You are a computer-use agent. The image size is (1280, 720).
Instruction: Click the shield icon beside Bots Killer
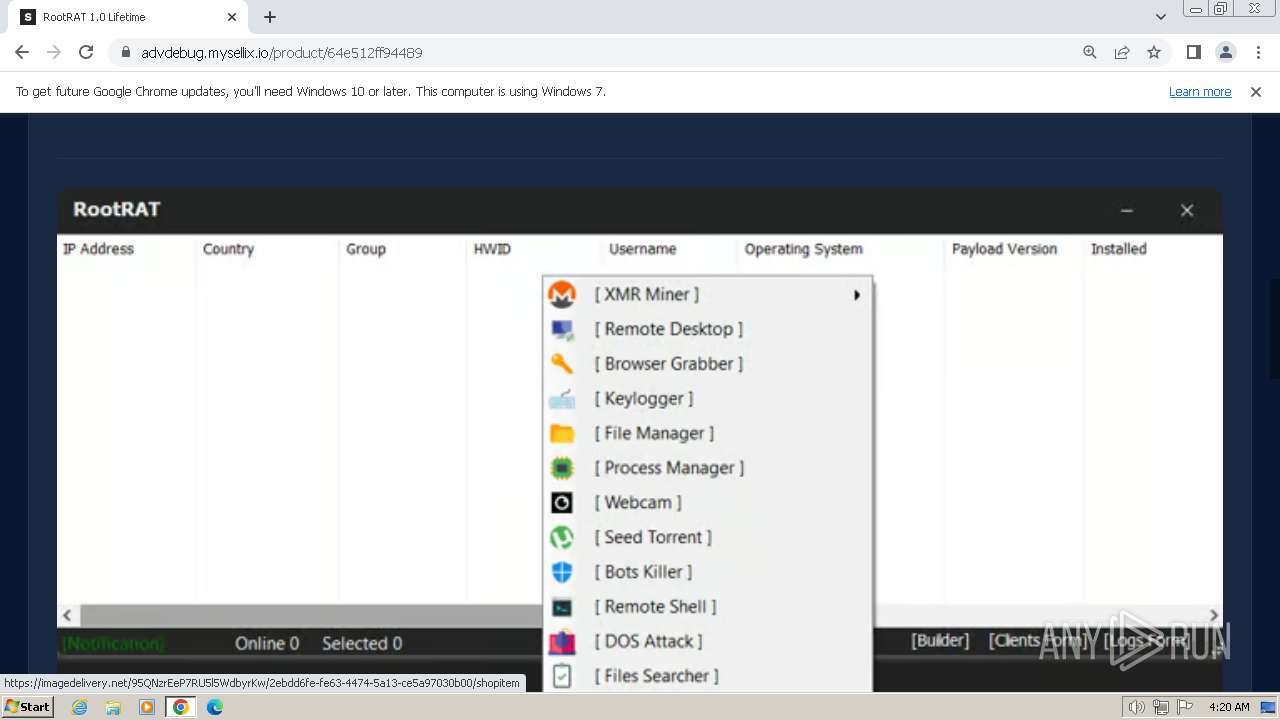click(562, 572)
